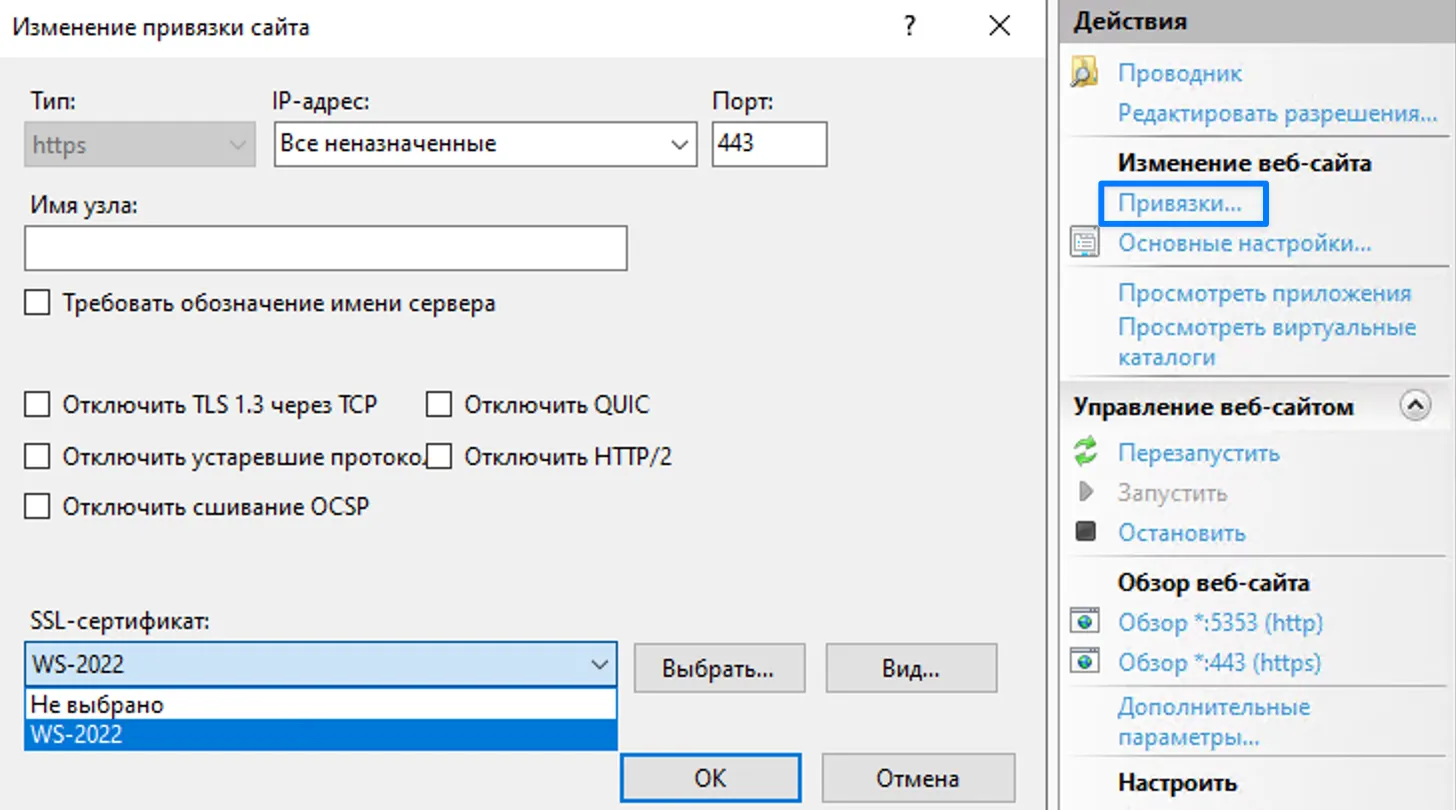
Task: Click the browse icon for *:5353 (http)
Action: point(1085,622)
